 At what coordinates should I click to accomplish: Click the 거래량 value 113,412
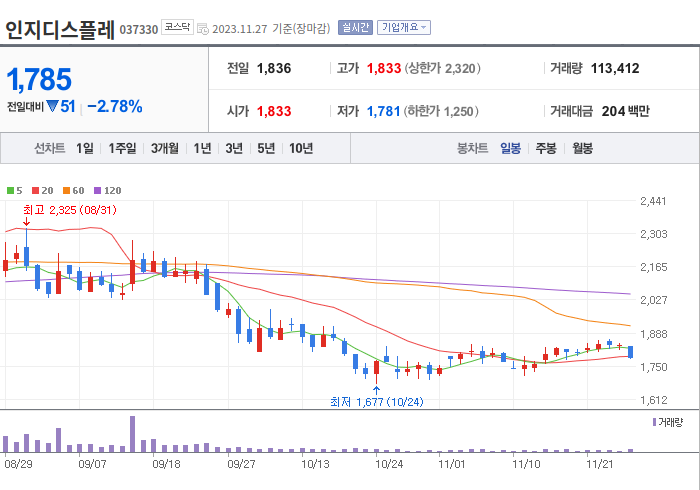pyautogui.click(x=615, y=68)
